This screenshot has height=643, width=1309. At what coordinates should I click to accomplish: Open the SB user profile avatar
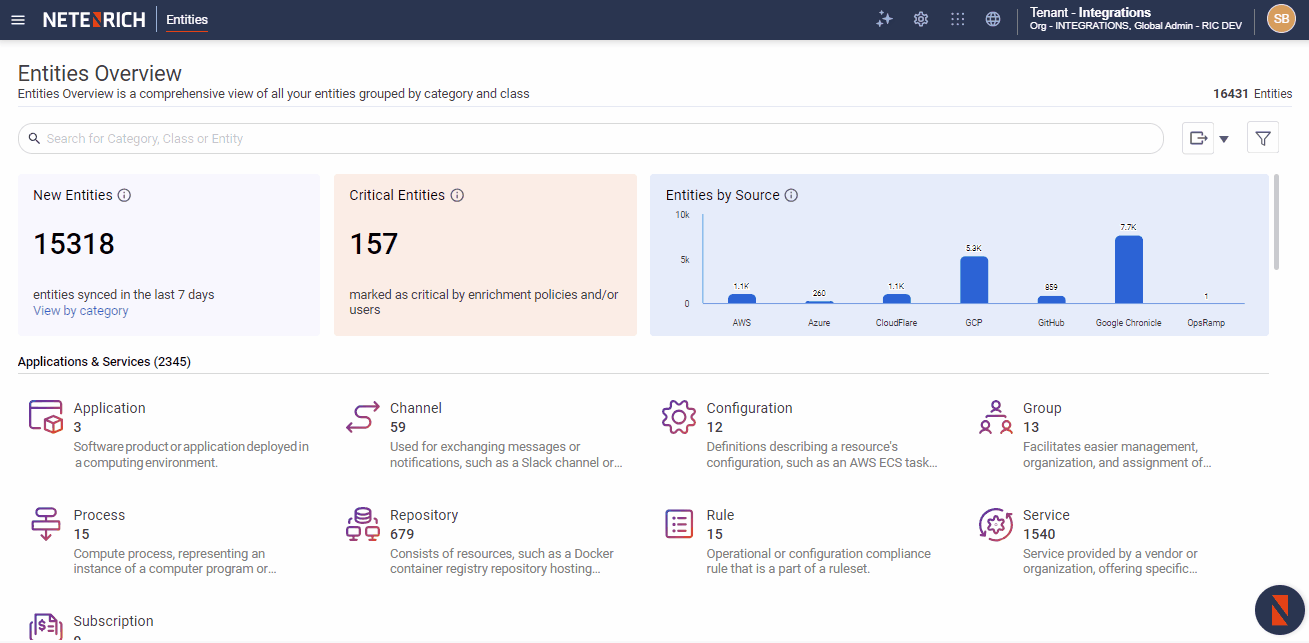[x=1281, y=18]
